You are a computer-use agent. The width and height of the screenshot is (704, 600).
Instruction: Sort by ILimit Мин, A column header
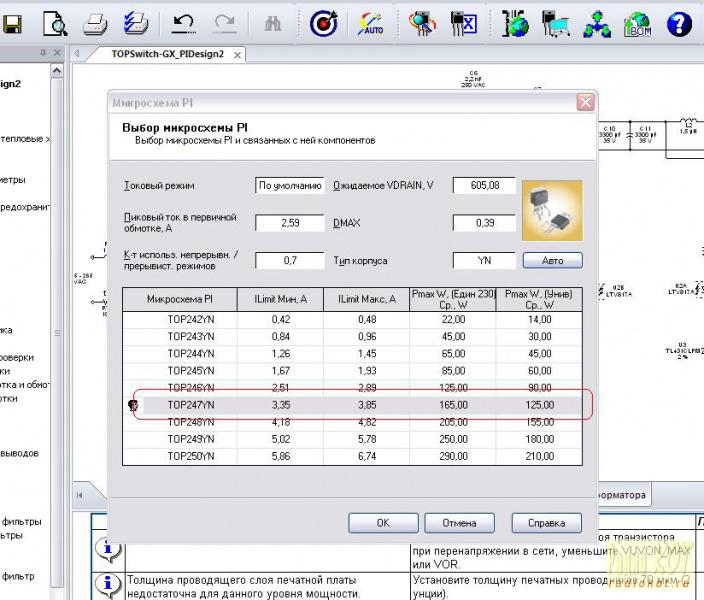tap(280, 299)
